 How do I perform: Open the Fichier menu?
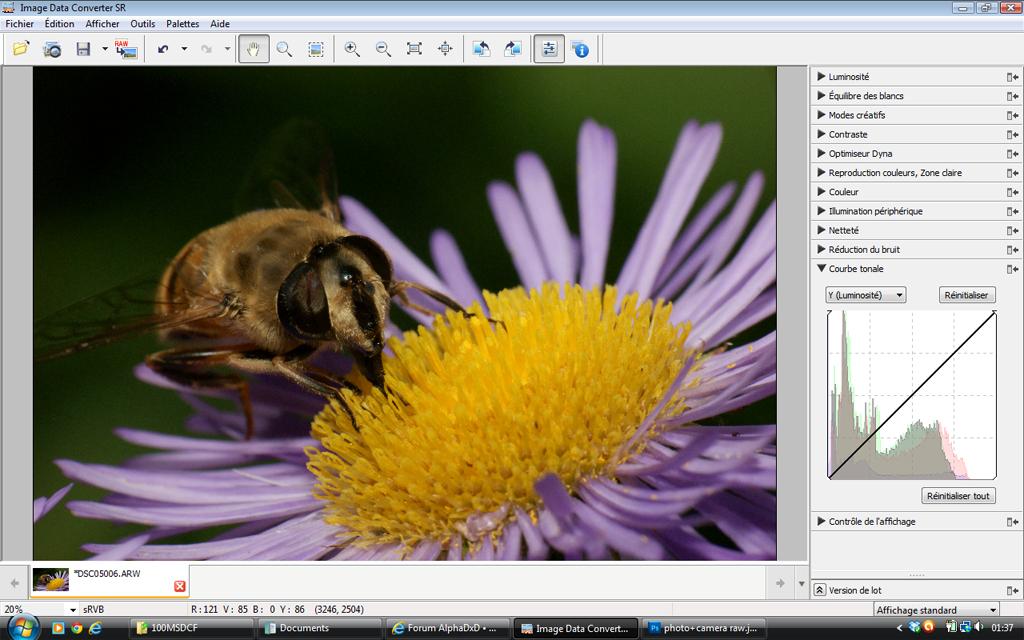click(x=20, y=24)
